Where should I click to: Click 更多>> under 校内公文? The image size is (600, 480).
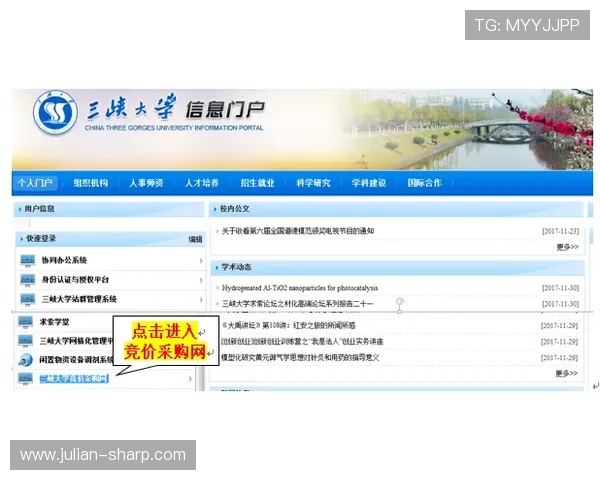tap(567, 247)
